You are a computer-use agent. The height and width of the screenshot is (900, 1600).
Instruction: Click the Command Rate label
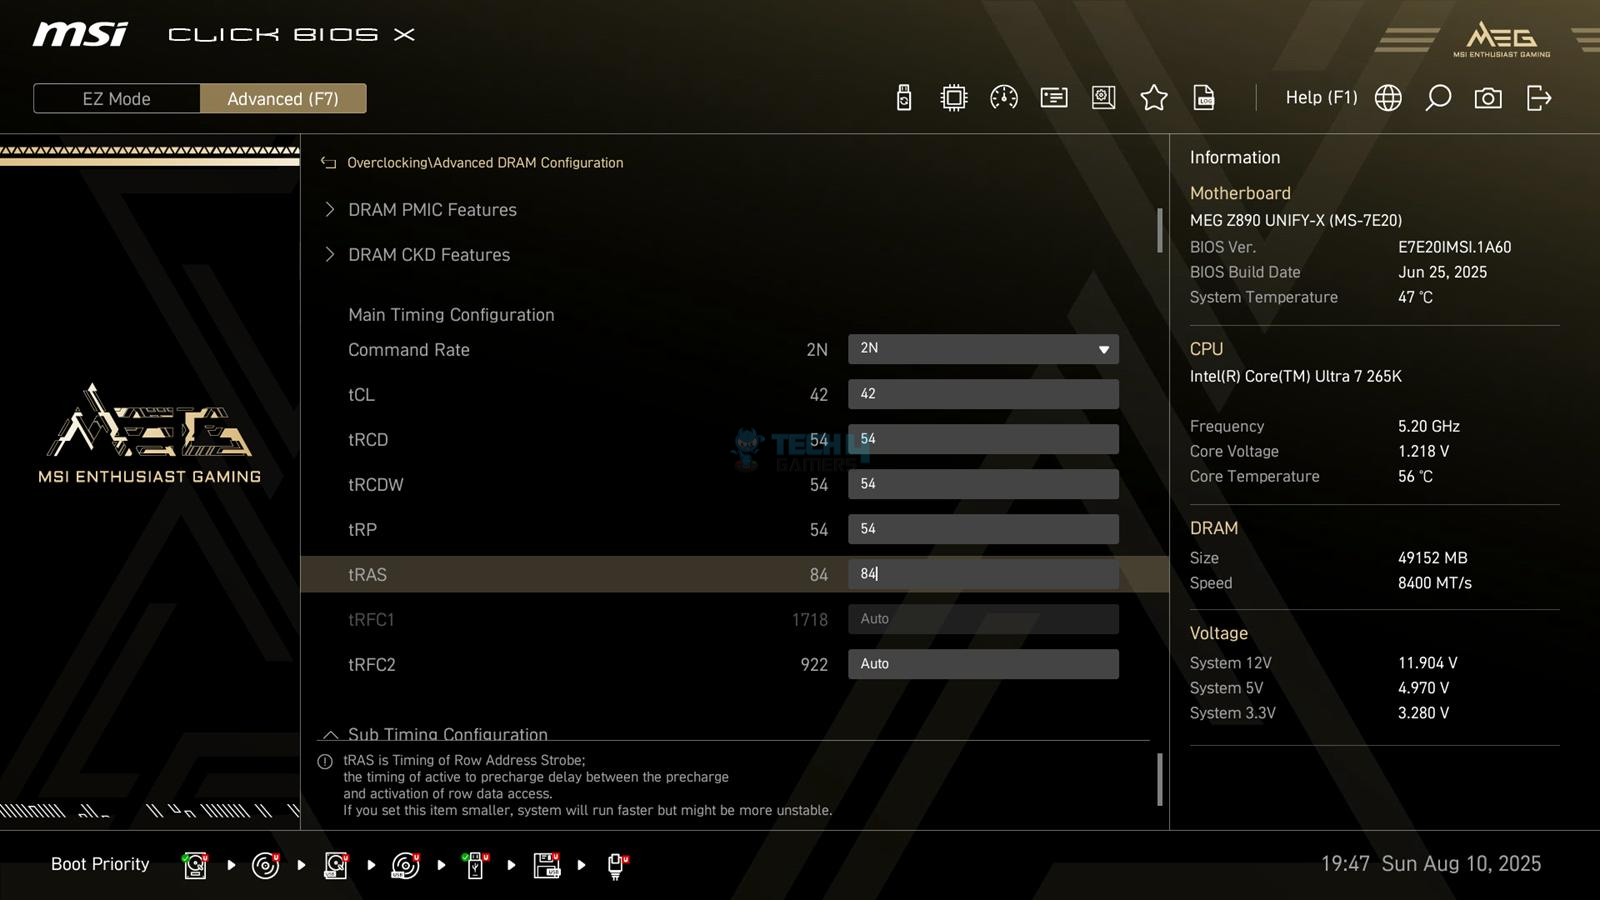point(409,350)
